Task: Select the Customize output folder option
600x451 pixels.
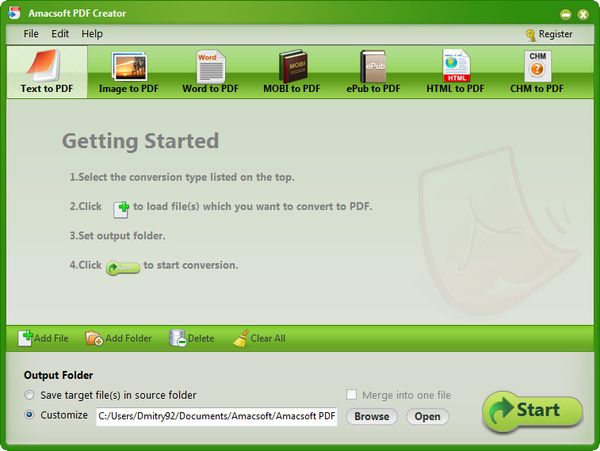Action: coord(56,415)
